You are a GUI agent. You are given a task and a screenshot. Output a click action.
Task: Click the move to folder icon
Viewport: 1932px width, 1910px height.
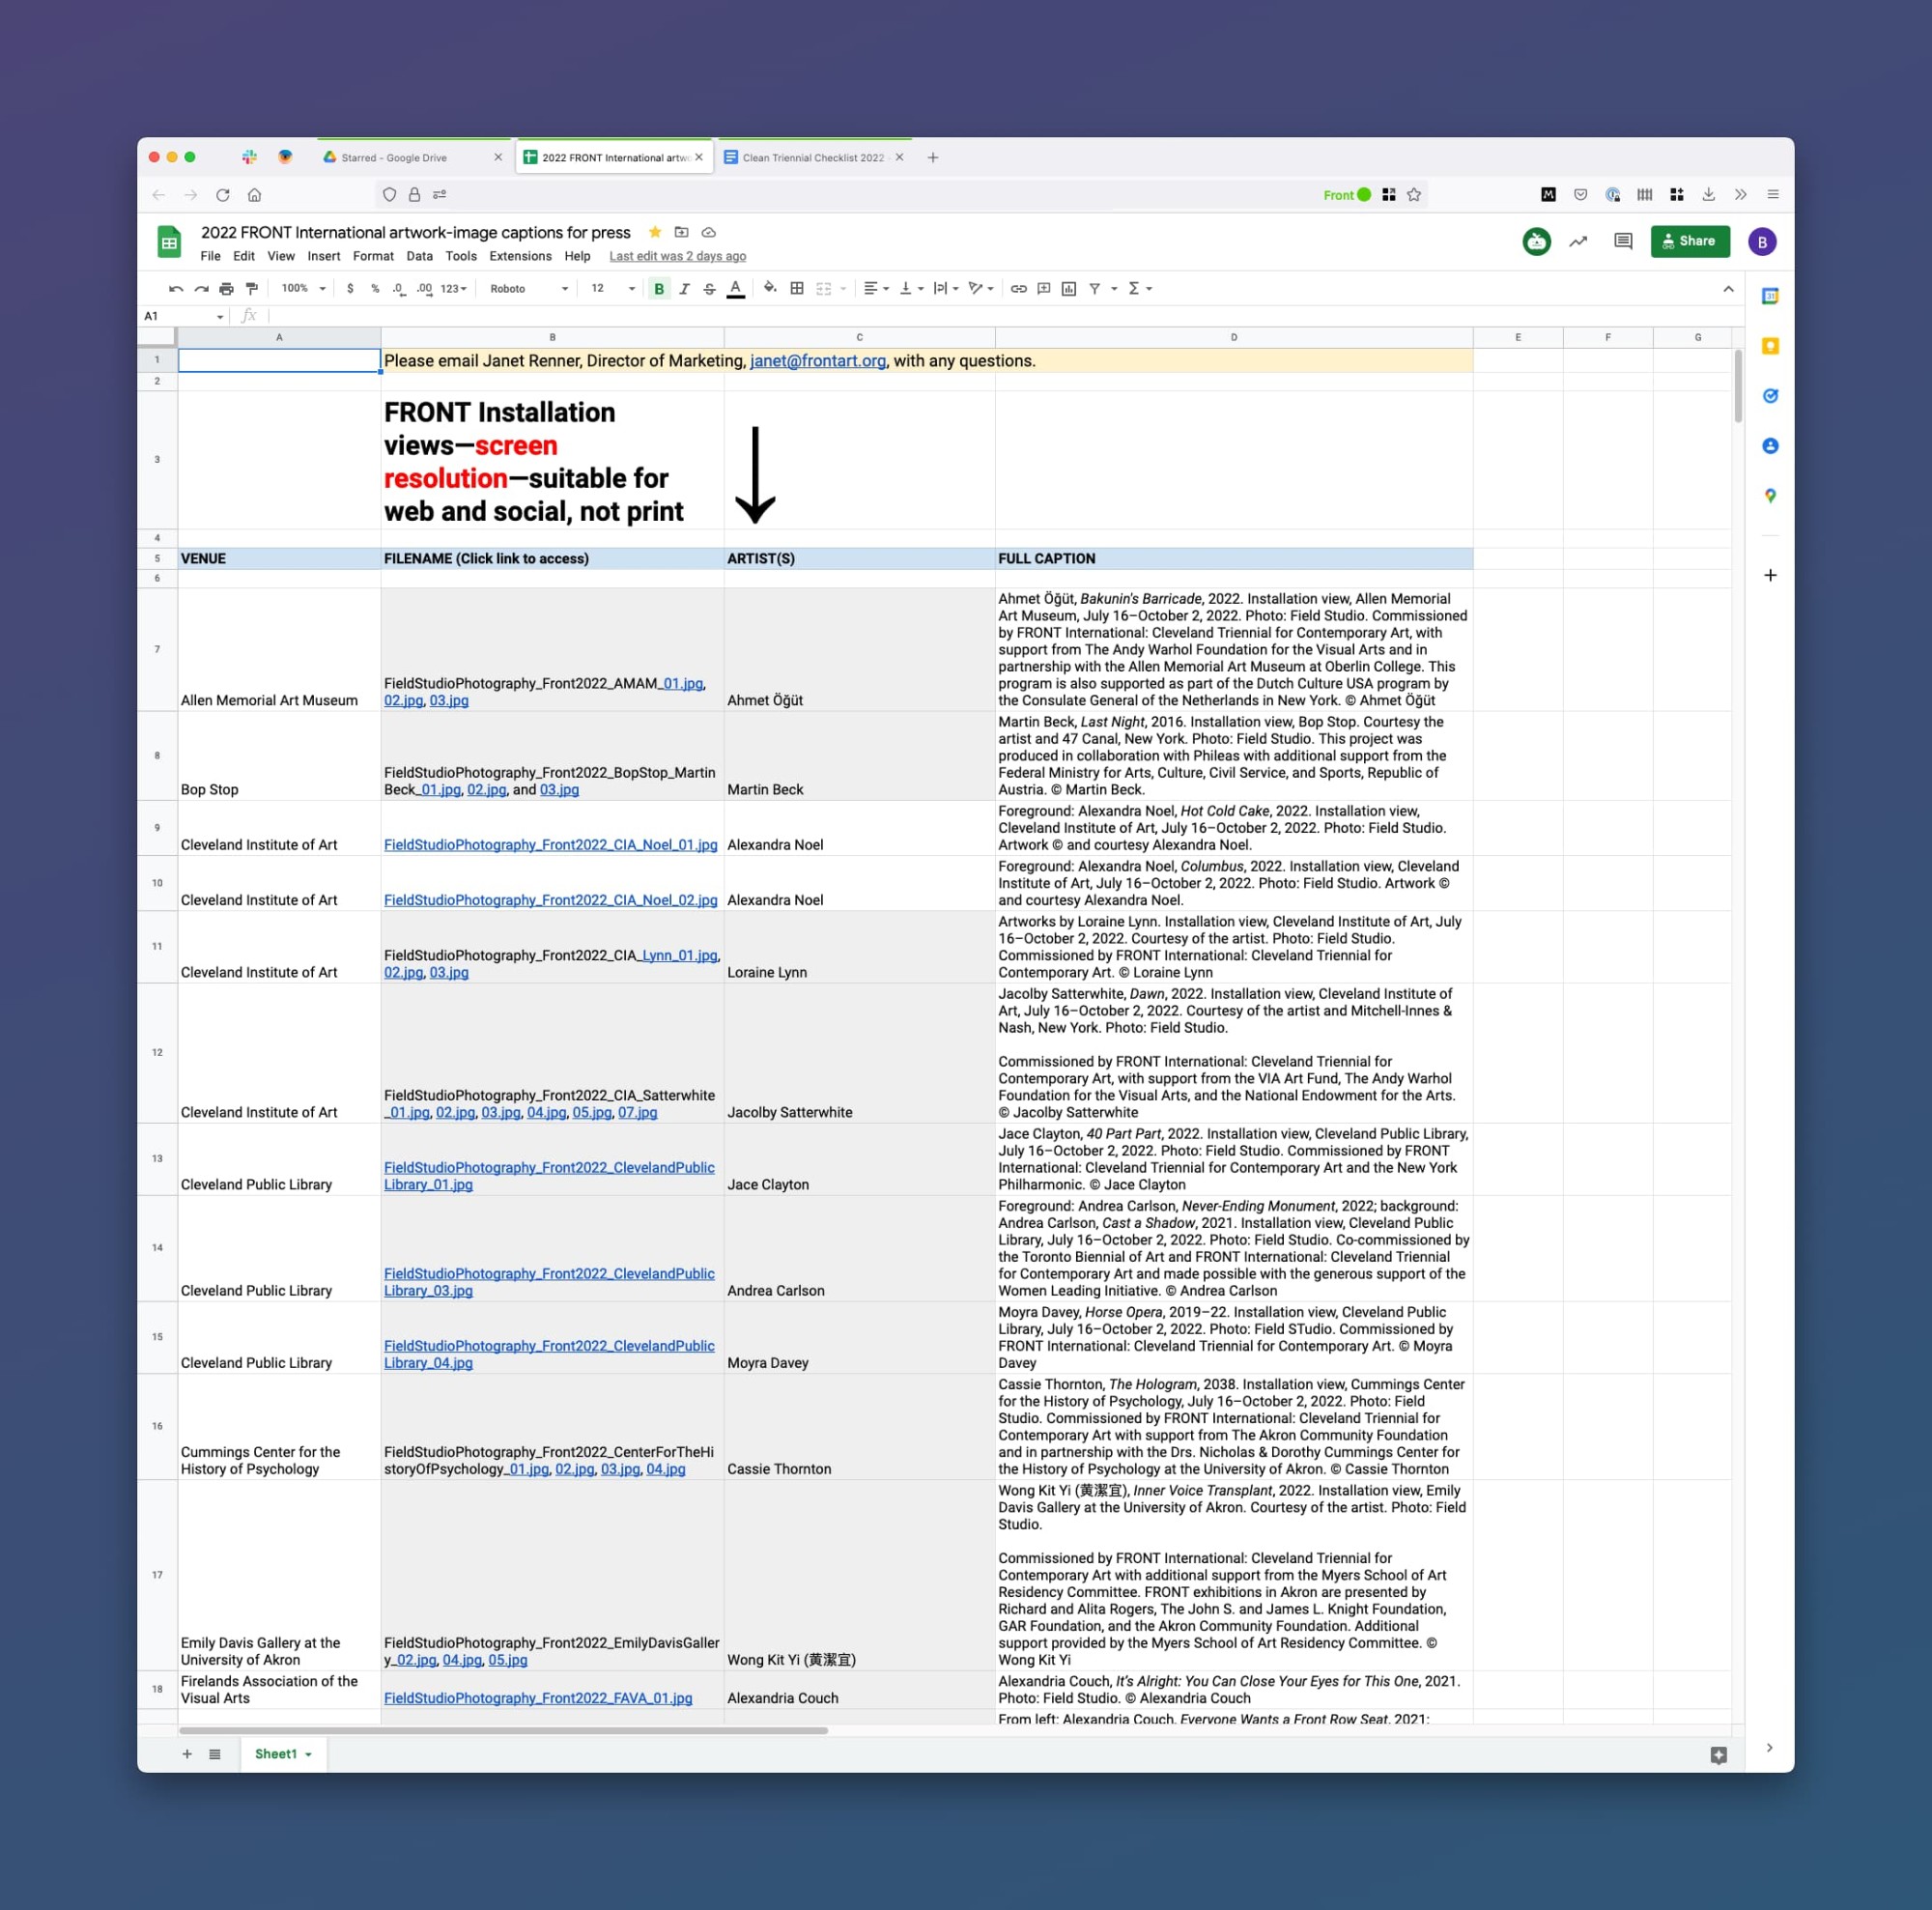(x=682, y=232)
